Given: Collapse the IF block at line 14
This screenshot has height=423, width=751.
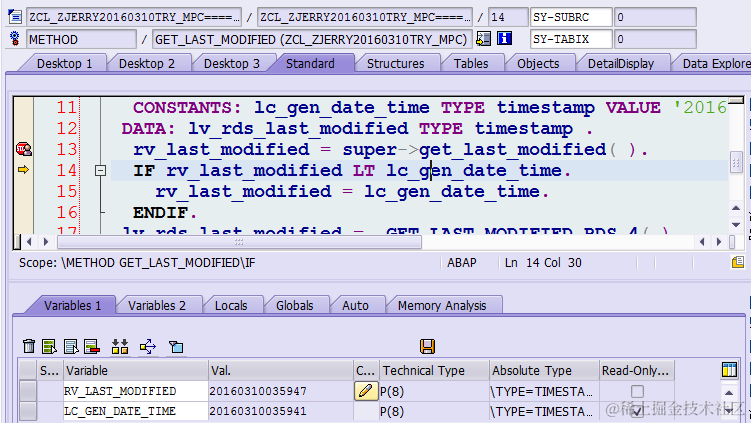Looking at the screenshot, I should (x=100, y=170).
